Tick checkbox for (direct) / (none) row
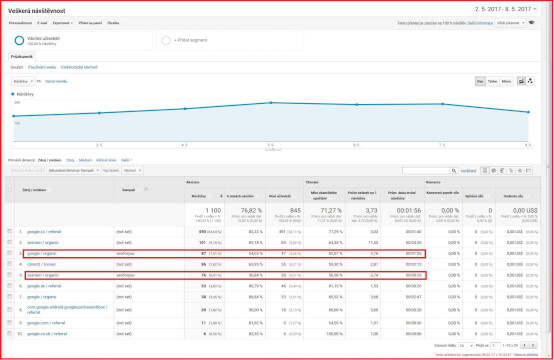Viewport: 554px width, 360px height. (10, 264)
